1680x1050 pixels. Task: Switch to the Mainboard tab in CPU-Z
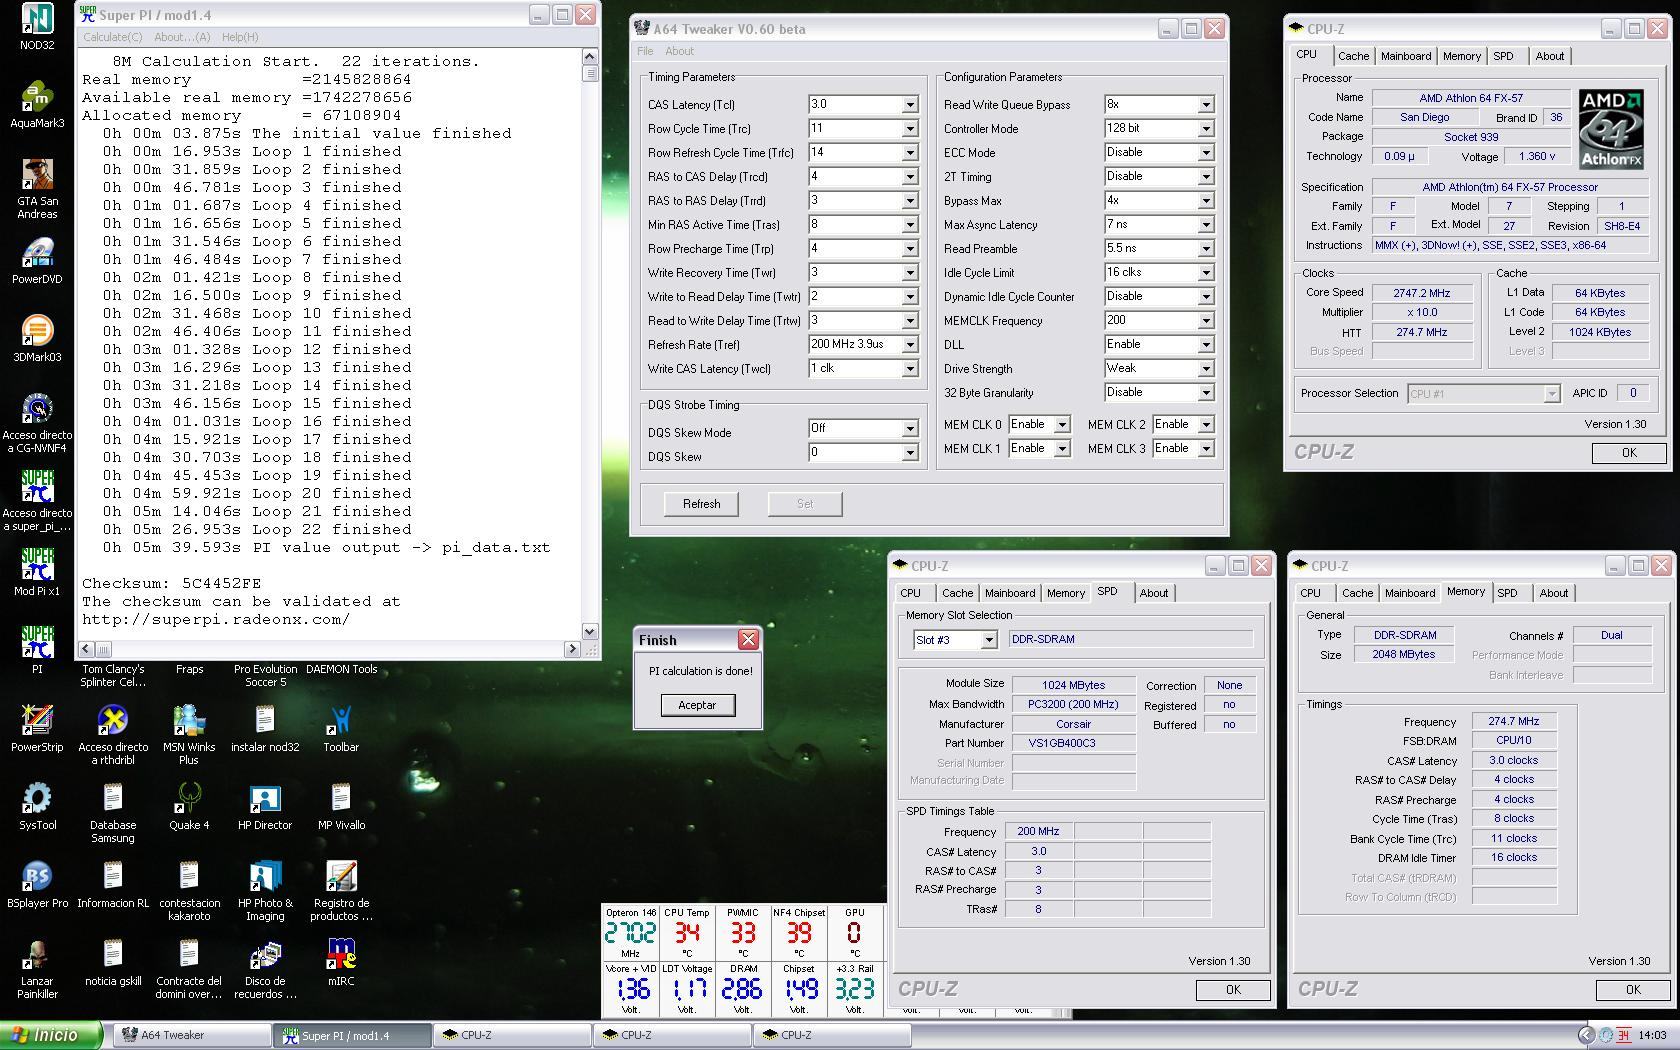[1405, 56]
